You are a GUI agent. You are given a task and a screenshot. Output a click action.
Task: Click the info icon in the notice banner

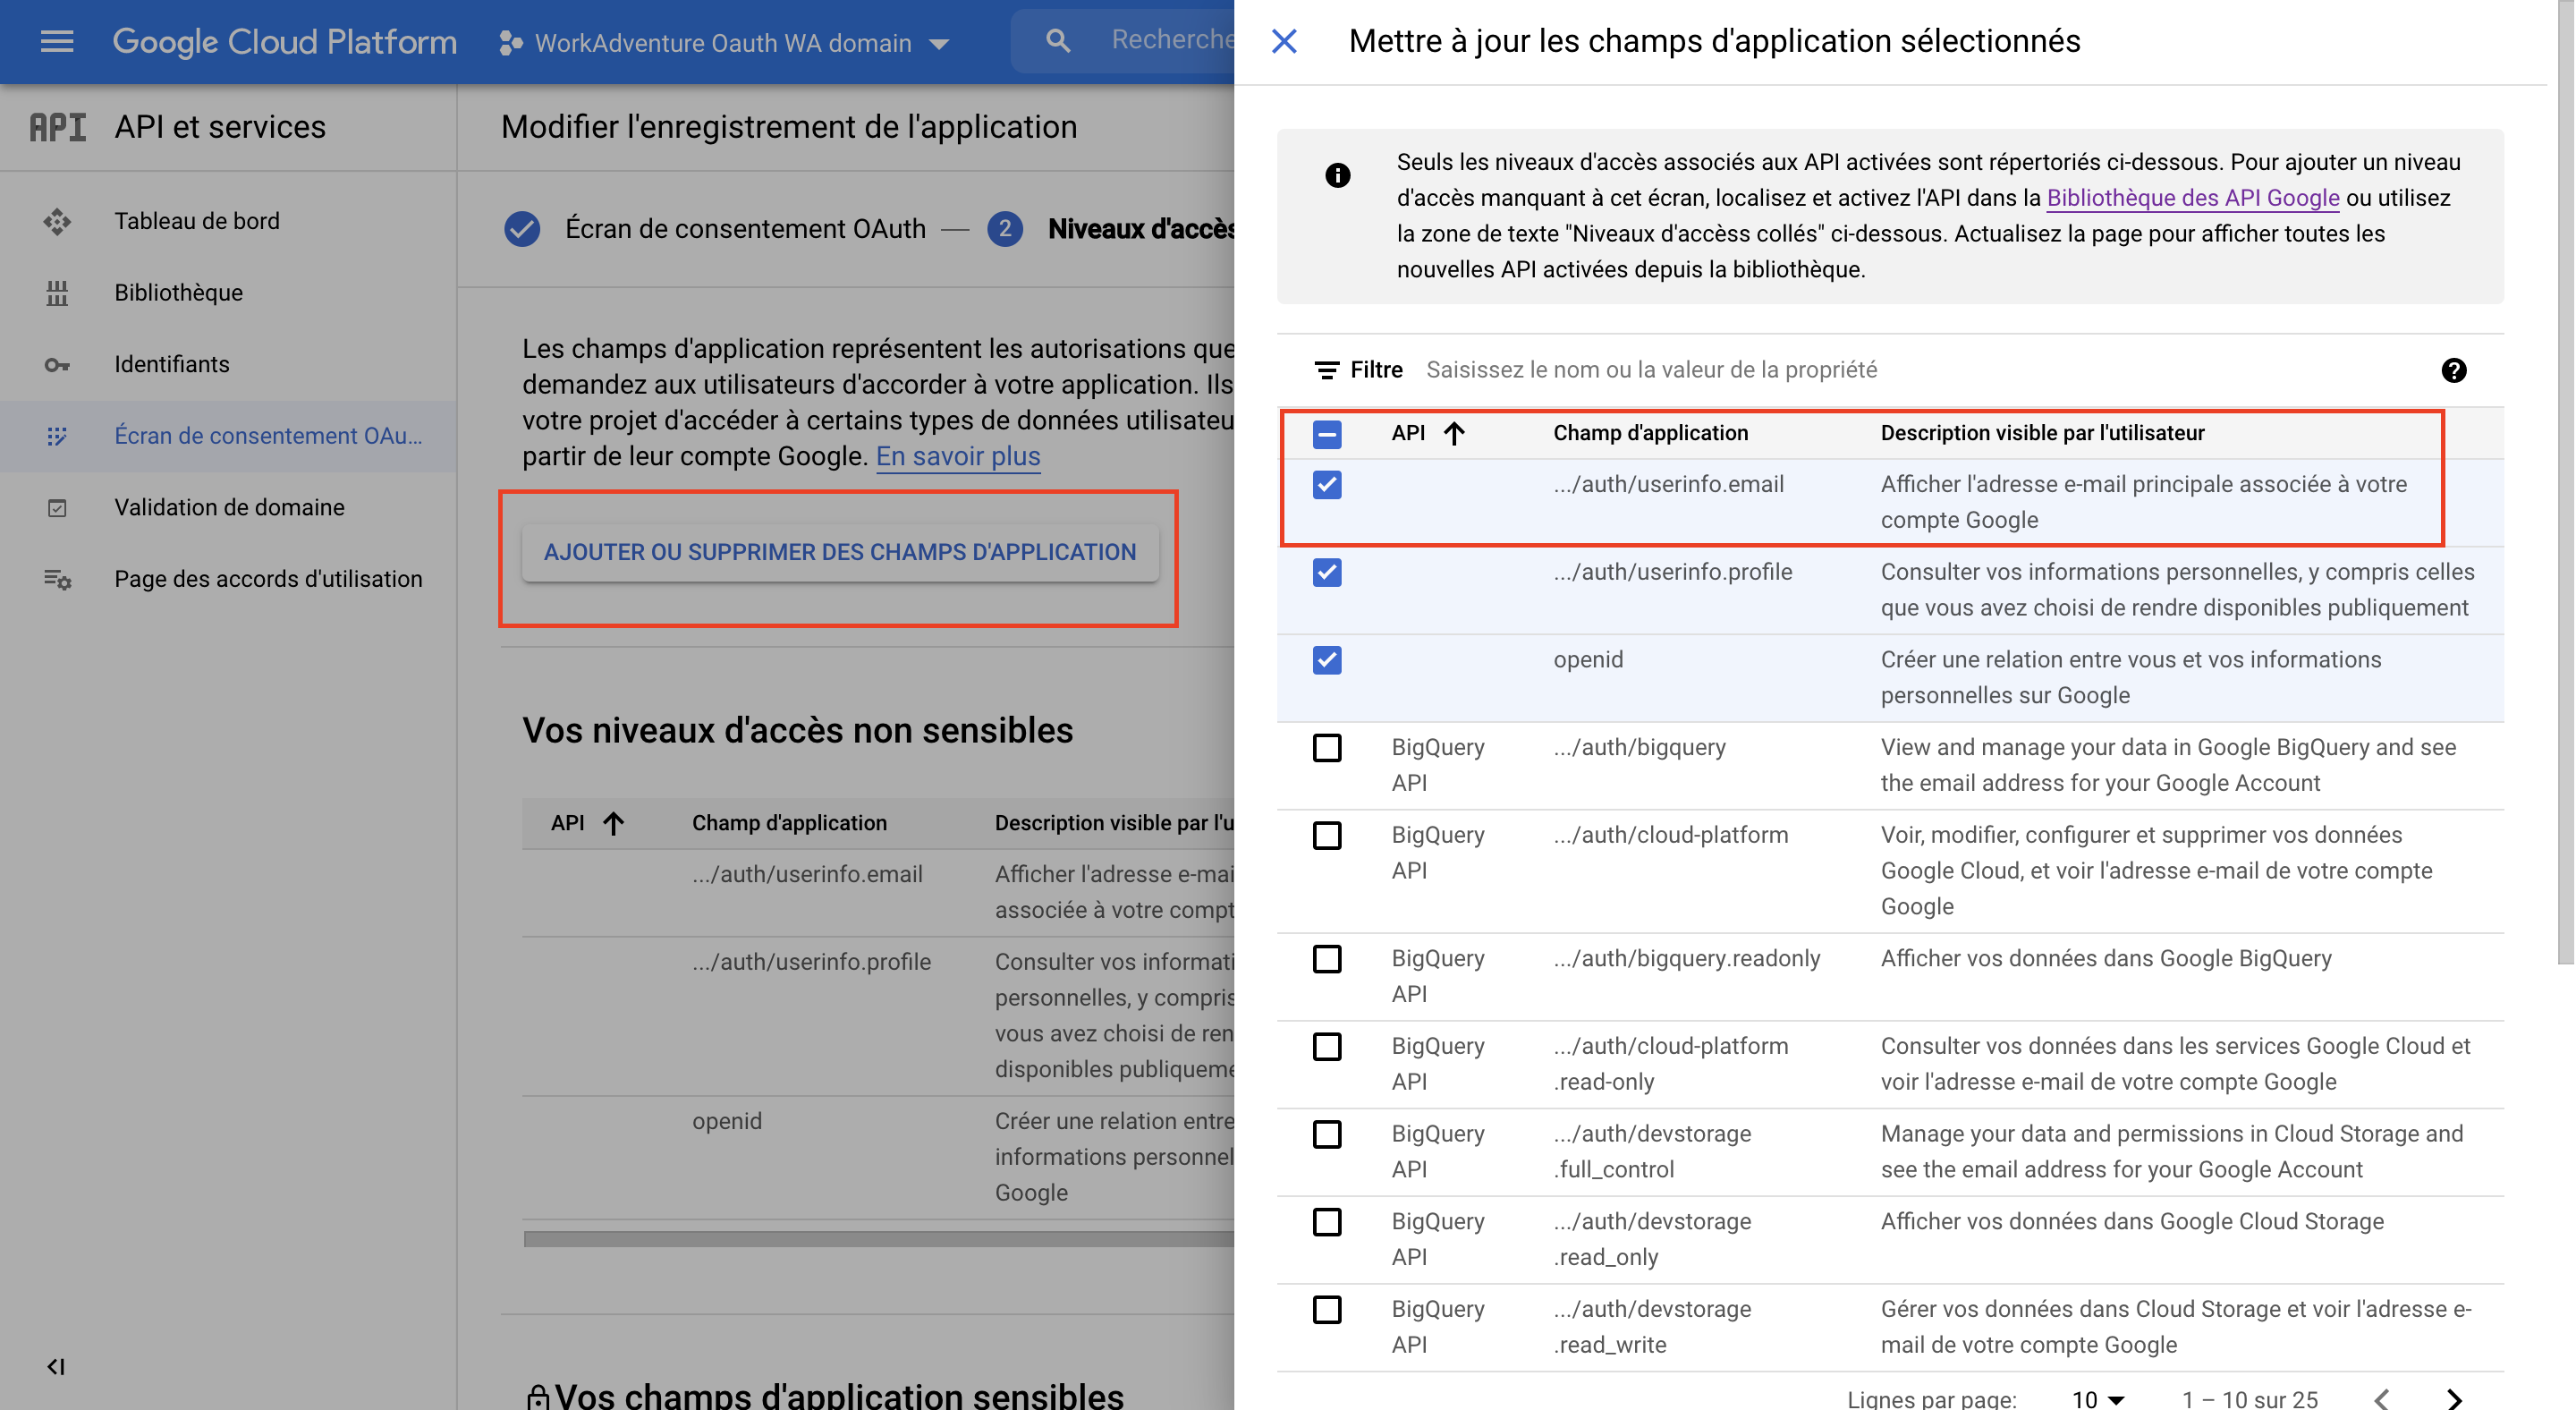1338,174
